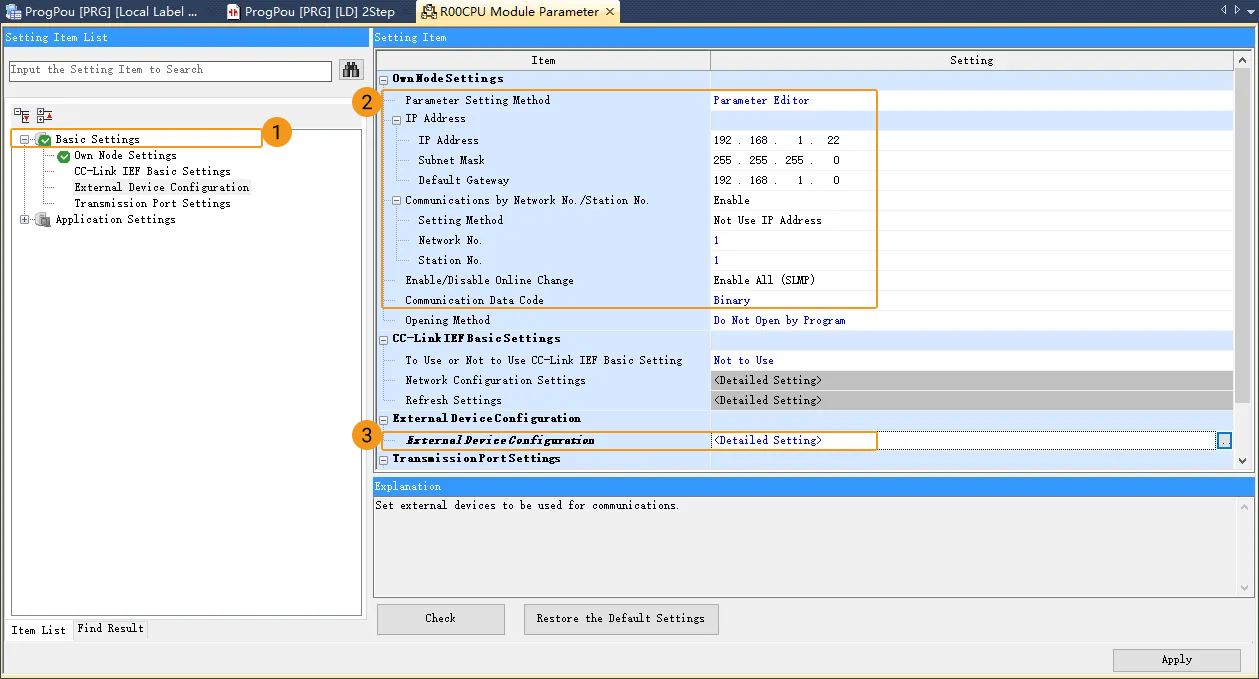Click the tab list dropdown arrow at top right

(x=1250, y=10)
